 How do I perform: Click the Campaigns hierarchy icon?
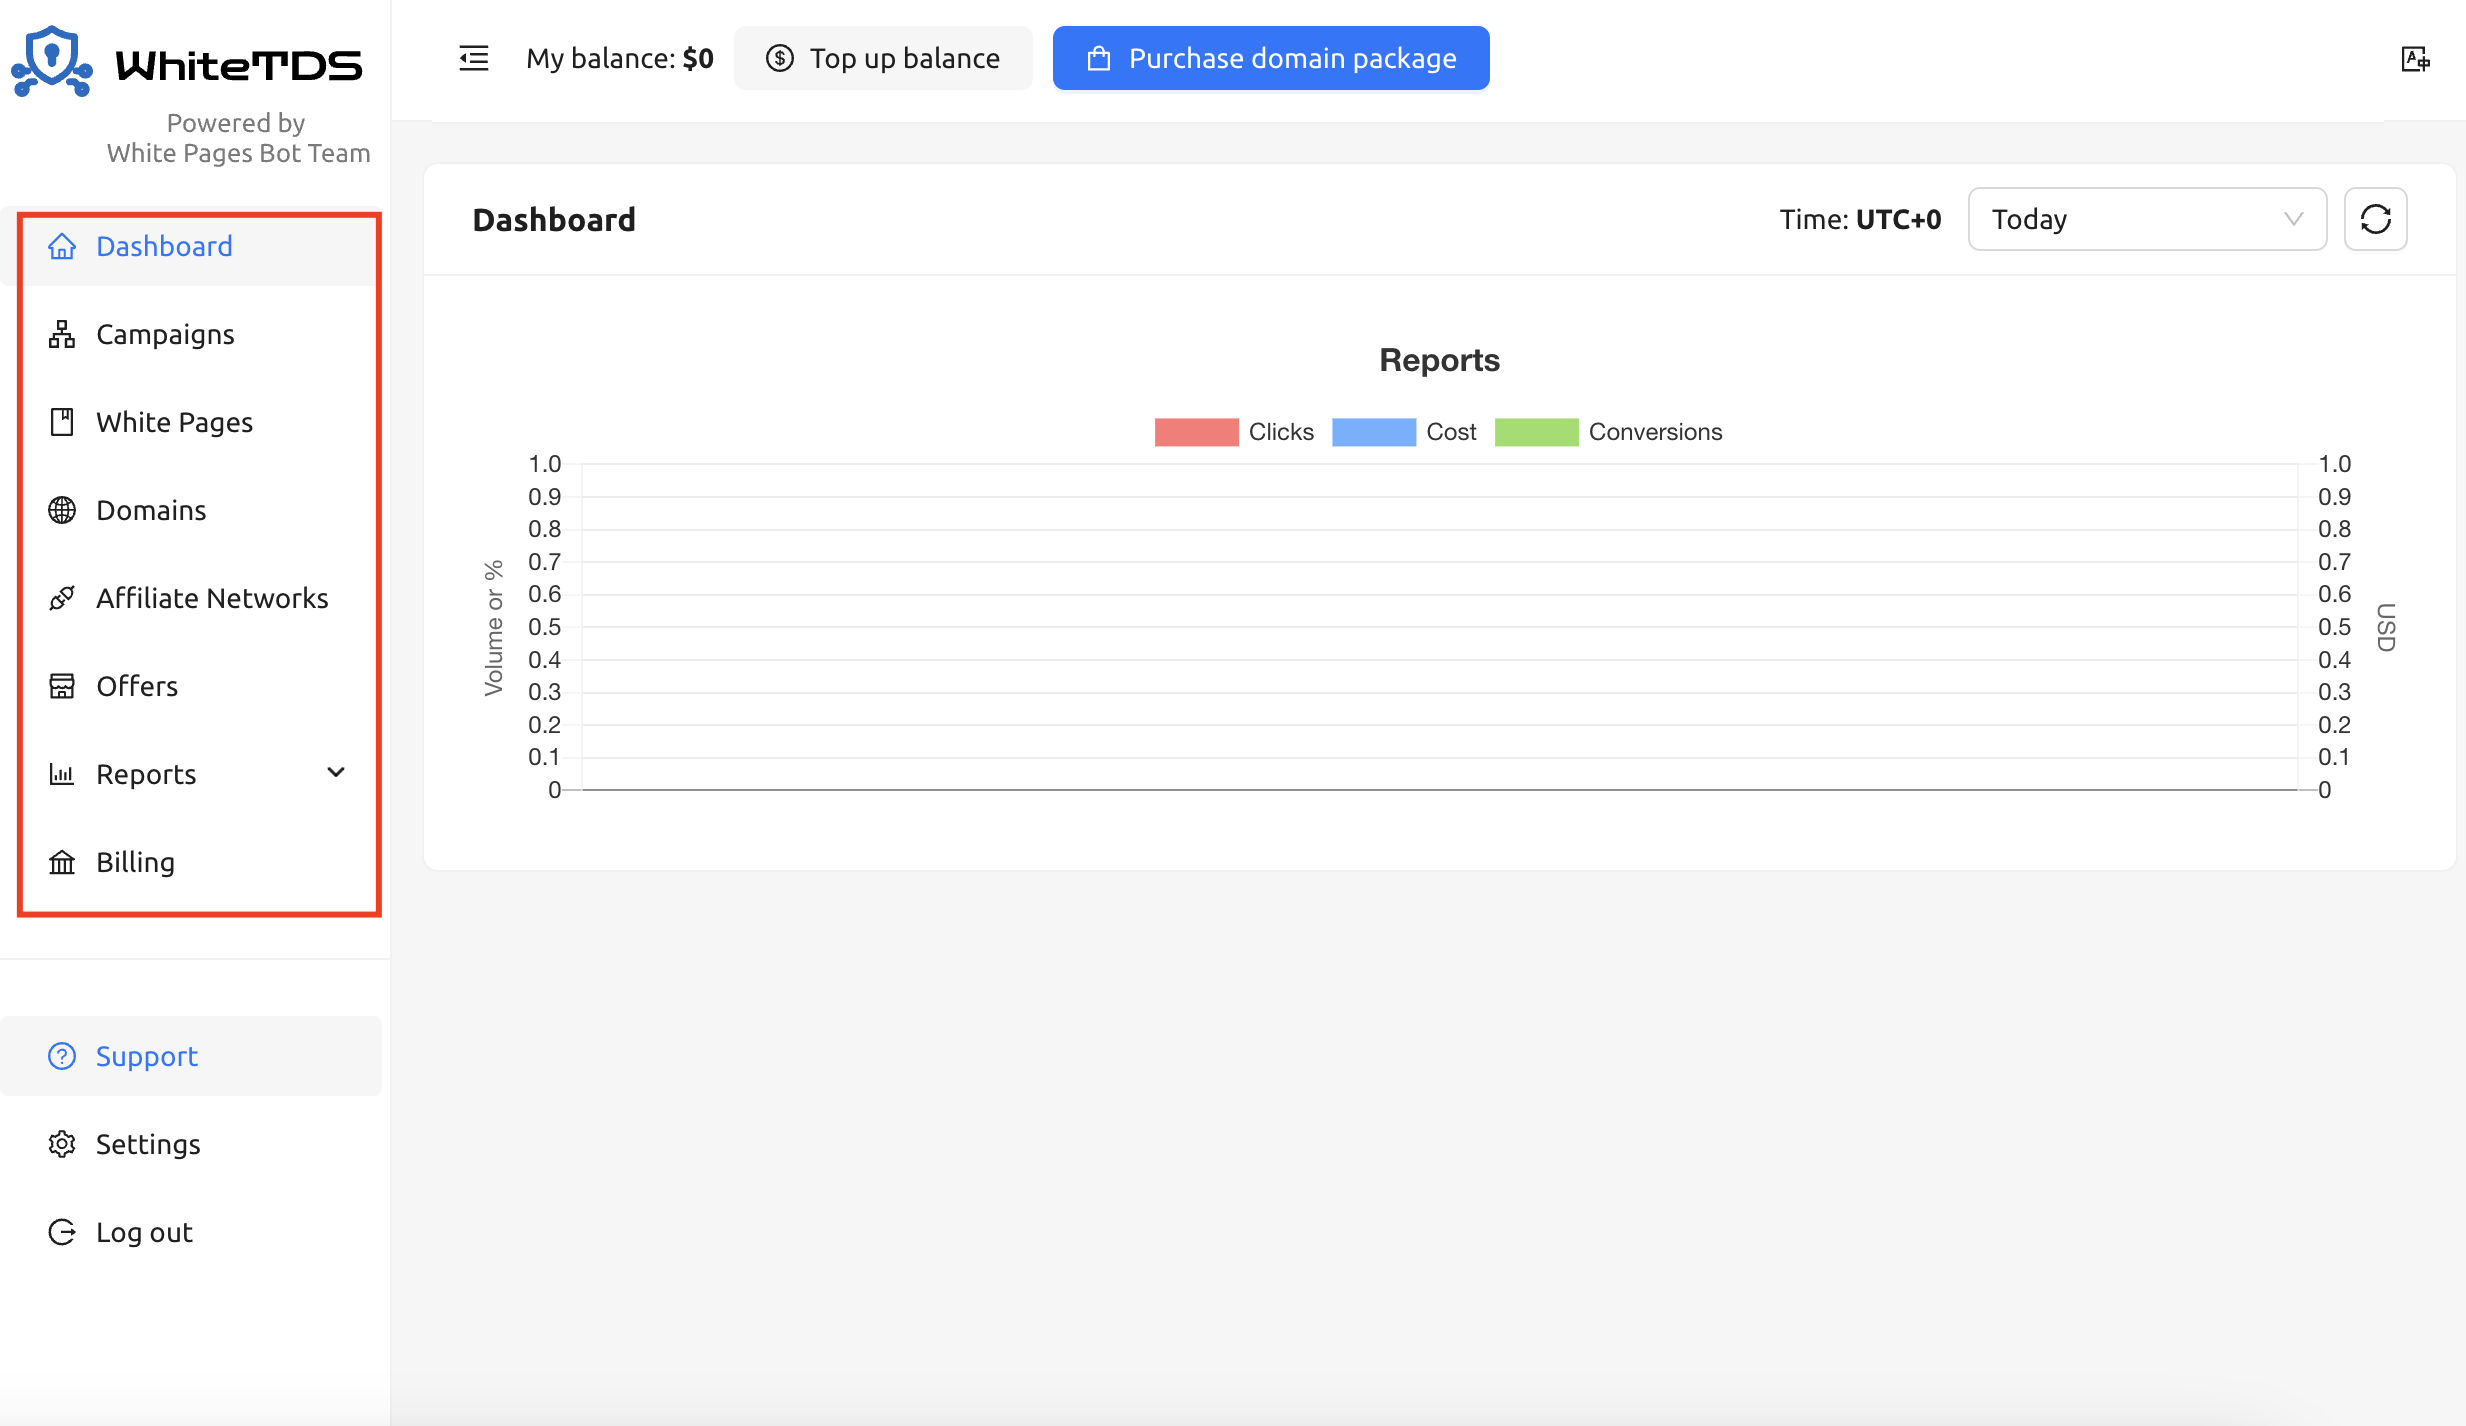[62, 334]
